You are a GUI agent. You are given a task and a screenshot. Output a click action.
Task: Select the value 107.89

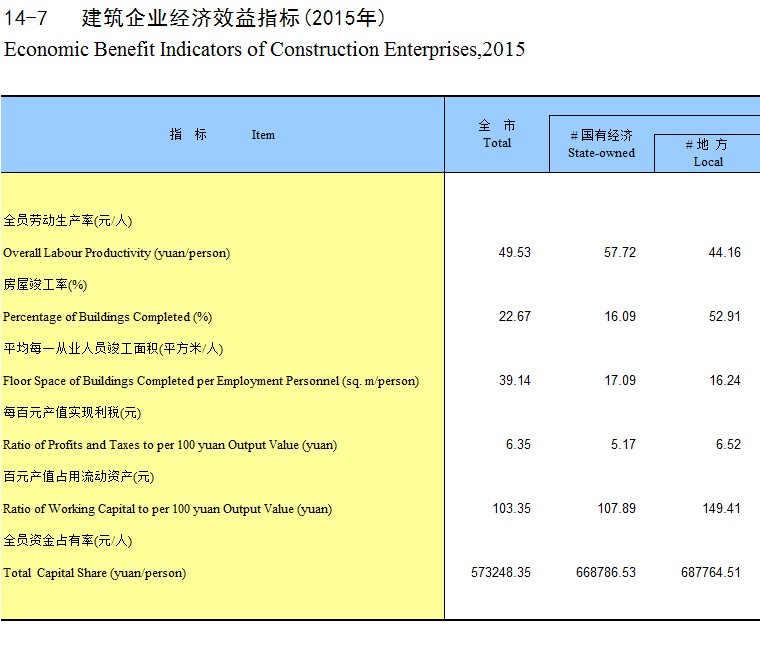point(617,509)
